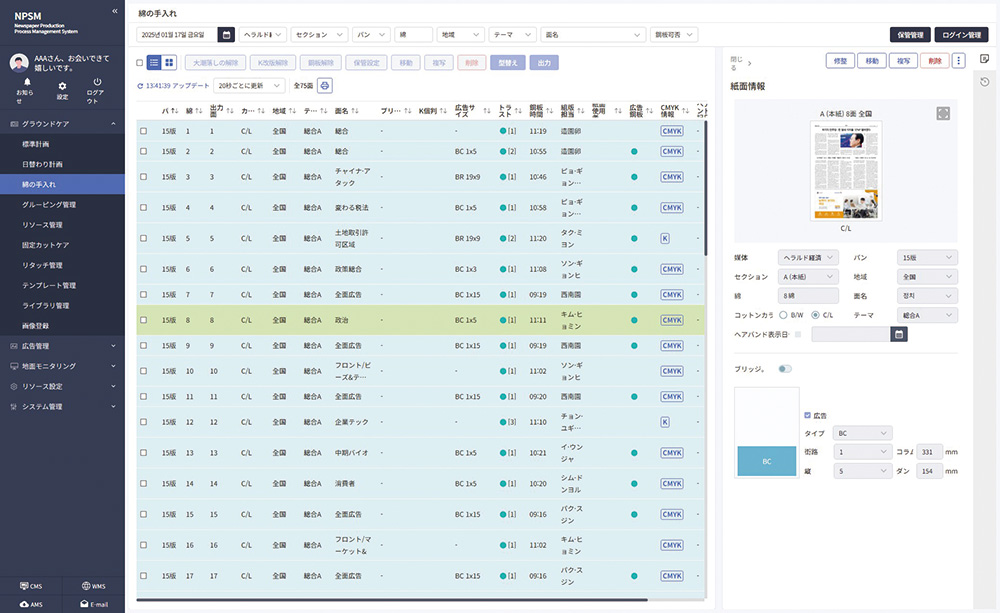This screenshot has height=613, width=1000.
Task: Open the 地域 filter dropdown
Action: [x=460, y=34]
